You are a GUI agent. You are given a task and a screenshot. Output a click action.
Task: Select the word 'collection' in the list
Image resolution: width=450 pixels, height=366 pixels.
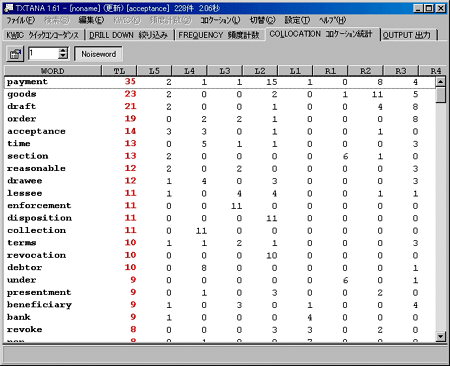[x=37, y=230]
